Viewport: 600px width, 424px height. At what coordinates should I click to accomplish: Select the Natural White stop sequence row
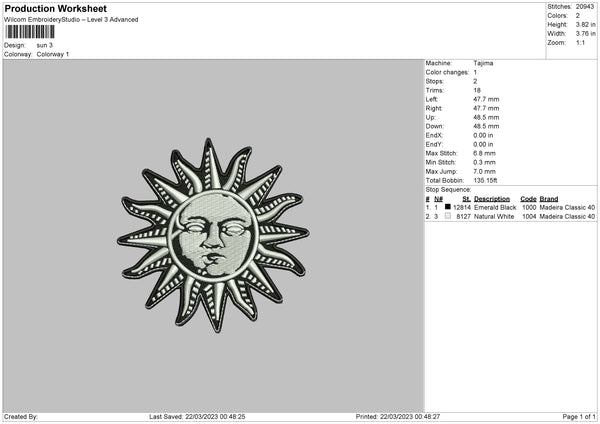pyautogui.click(x=510, y=217)
